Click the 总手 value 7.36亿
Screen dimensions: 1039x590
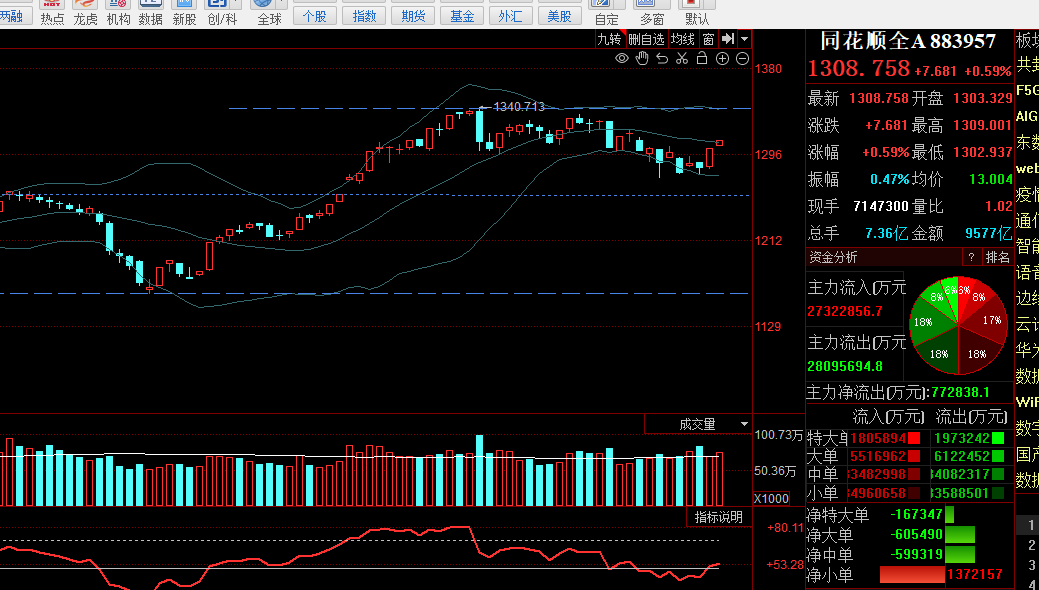click(887, 233)
